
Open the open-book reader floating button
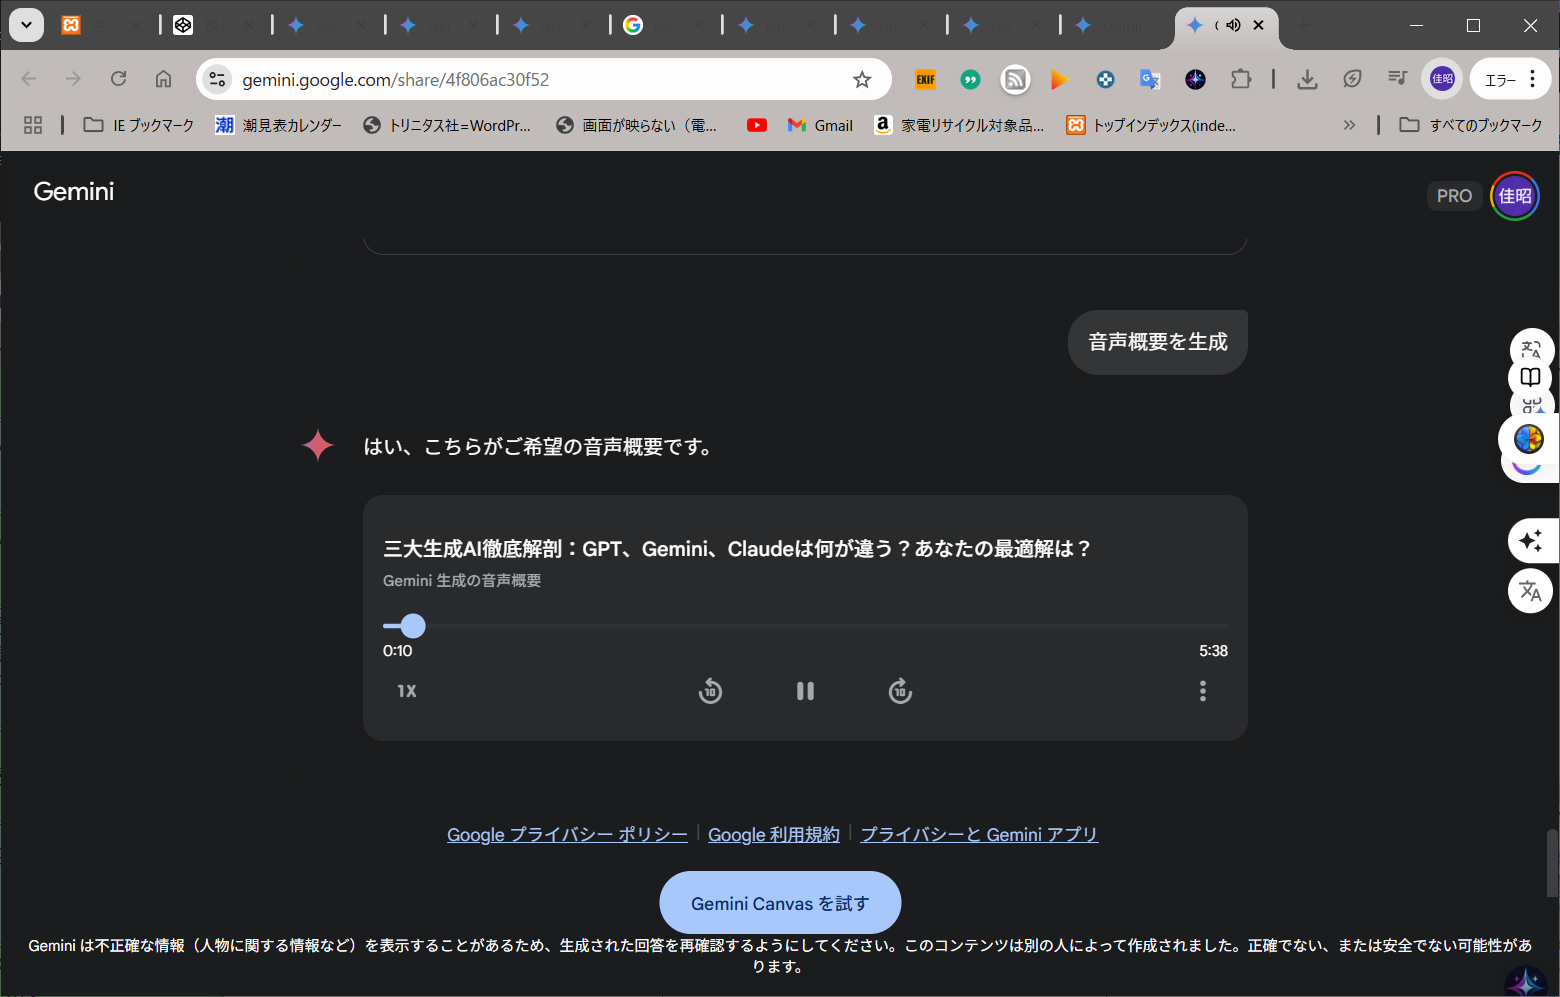click(x=1530, y=377)
